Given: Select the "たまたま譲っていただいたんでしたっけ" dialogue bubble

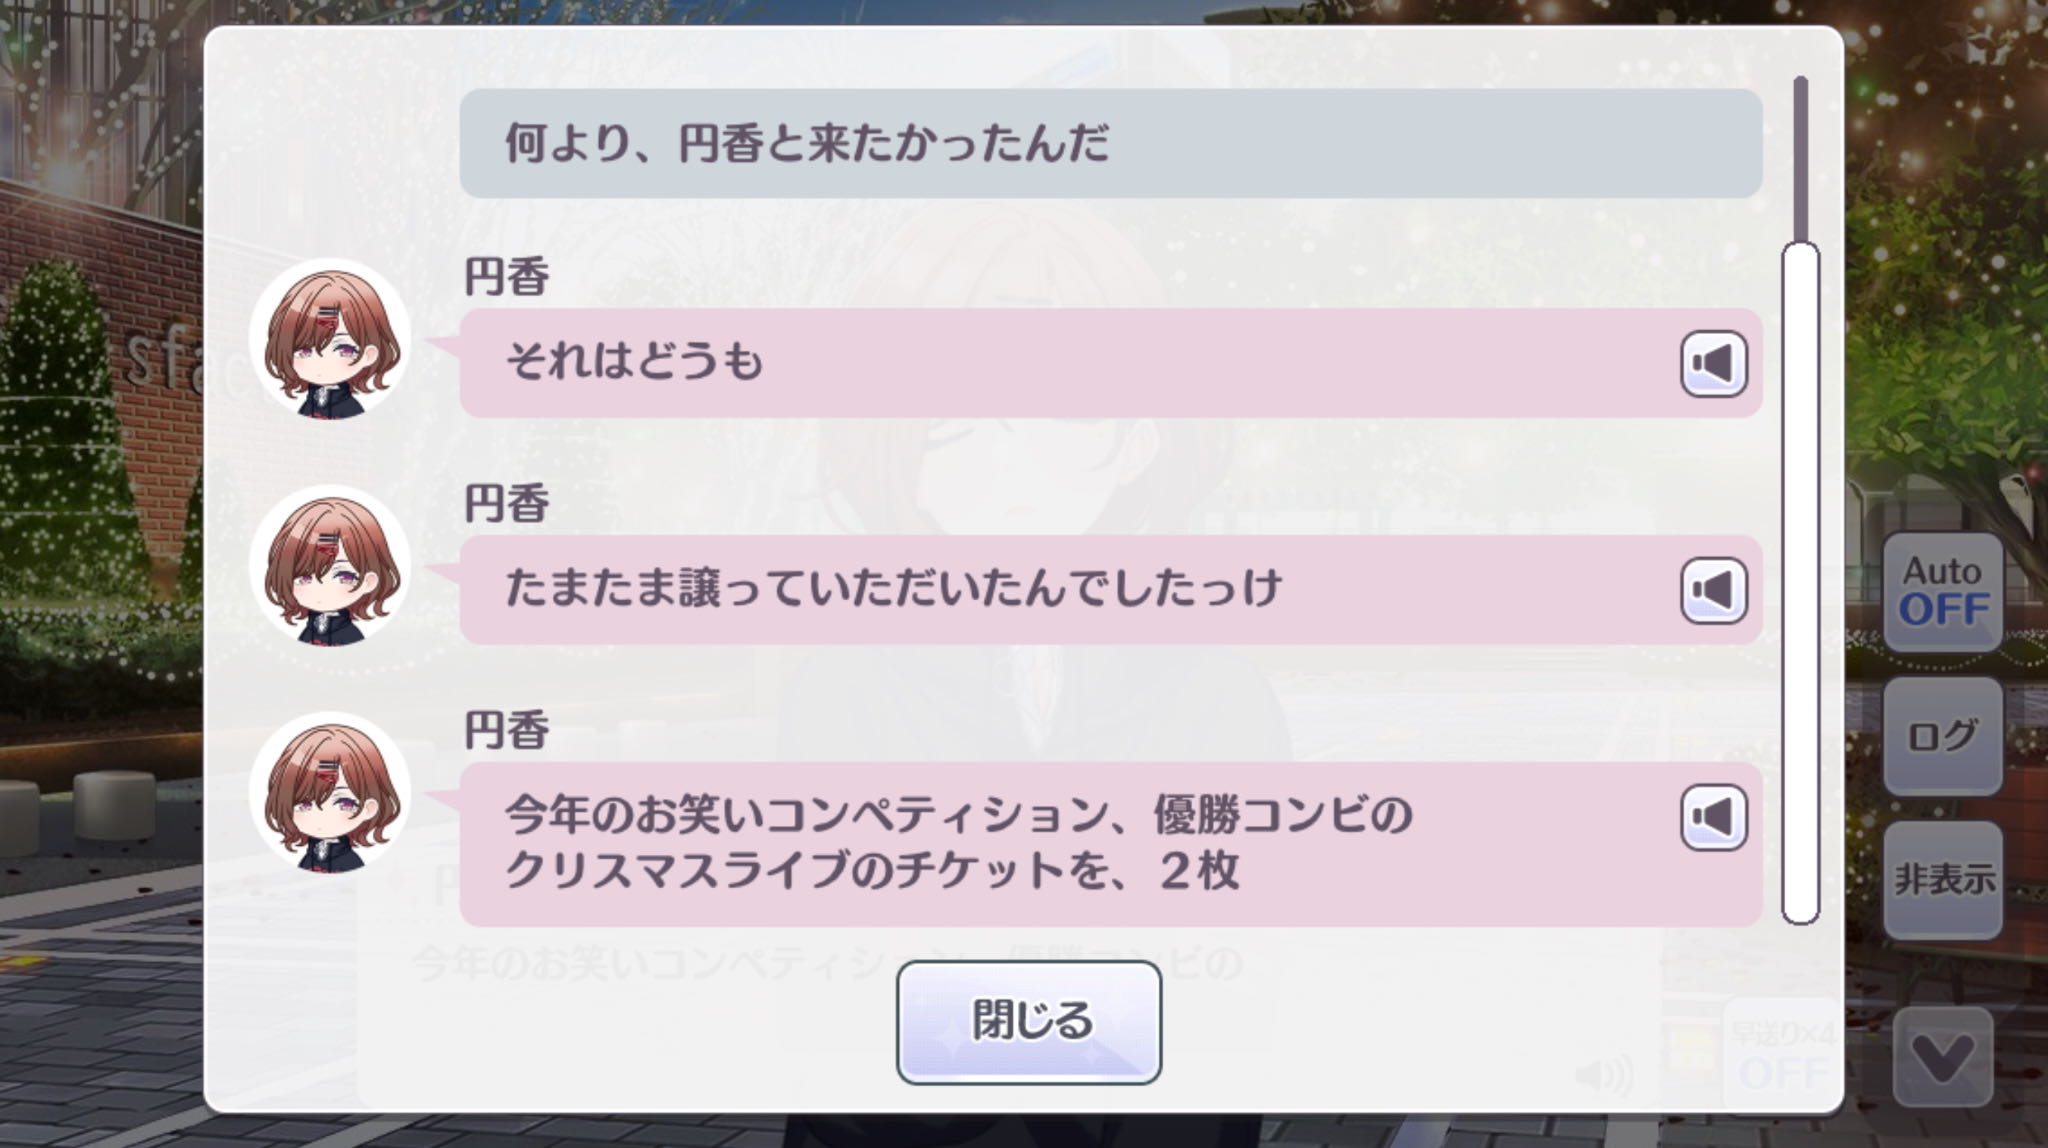Looking at the screenshot, I should tap(1060, 590).
